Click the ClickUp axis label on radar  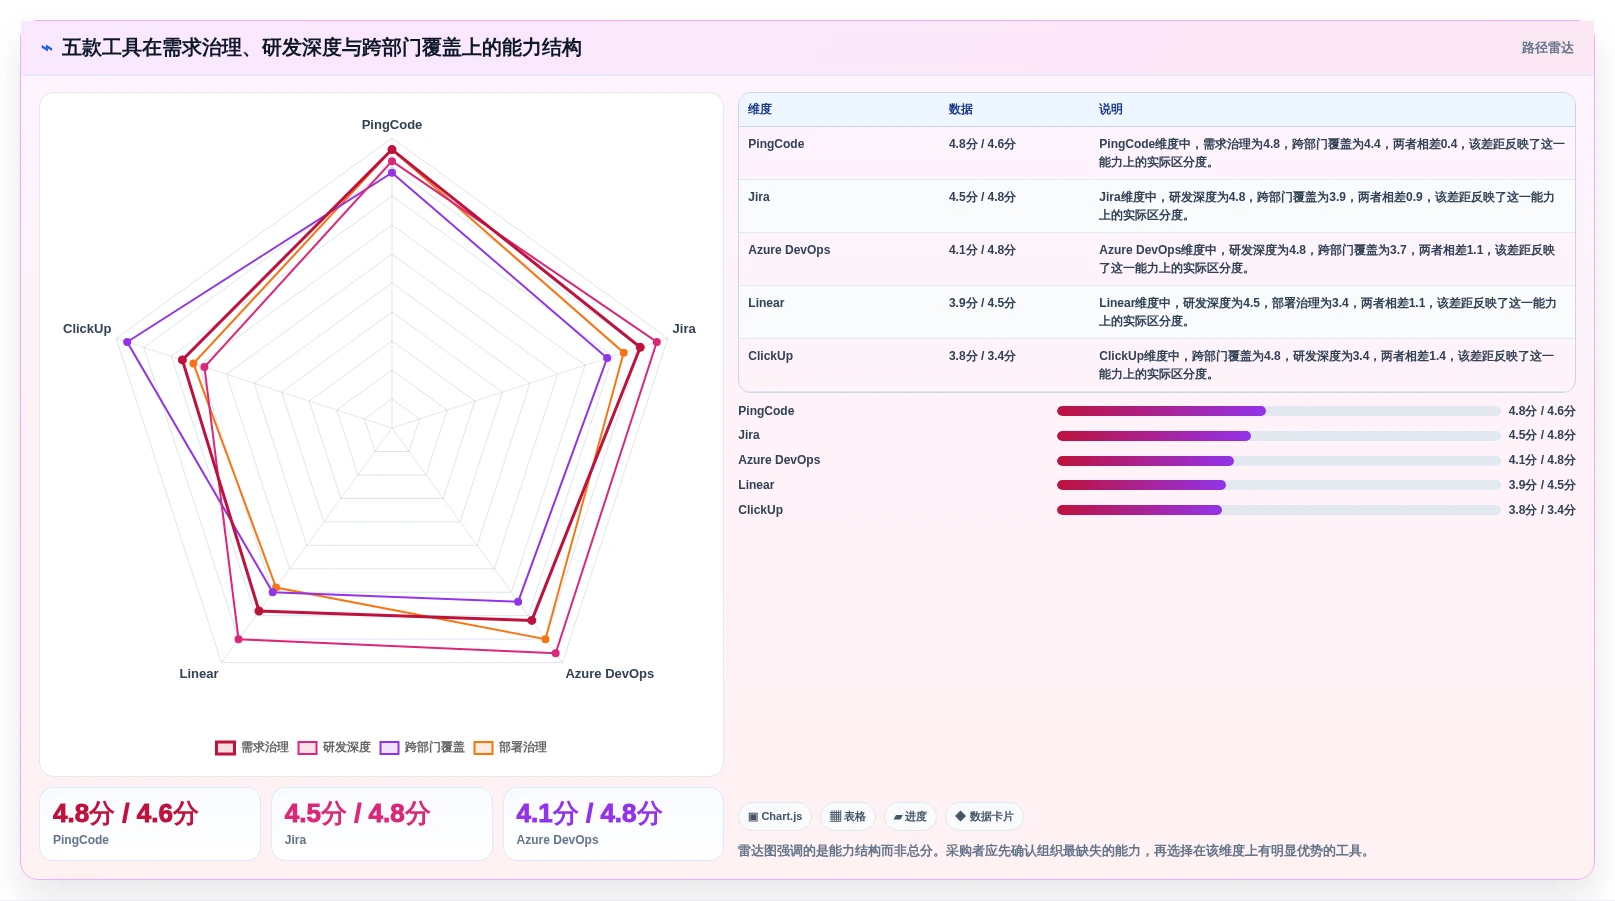point(87,329)
